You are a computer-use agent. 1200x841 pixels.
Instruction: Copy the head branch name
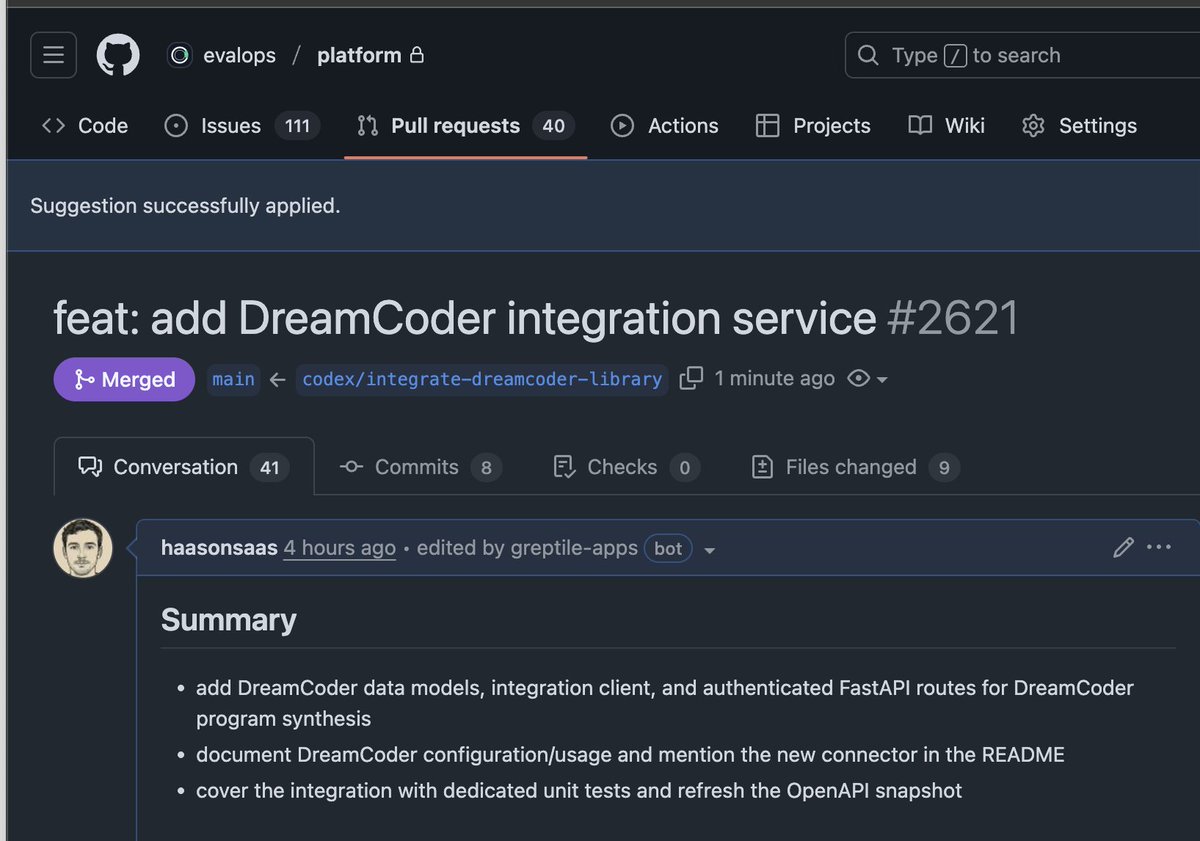click(x=691, y=379)
